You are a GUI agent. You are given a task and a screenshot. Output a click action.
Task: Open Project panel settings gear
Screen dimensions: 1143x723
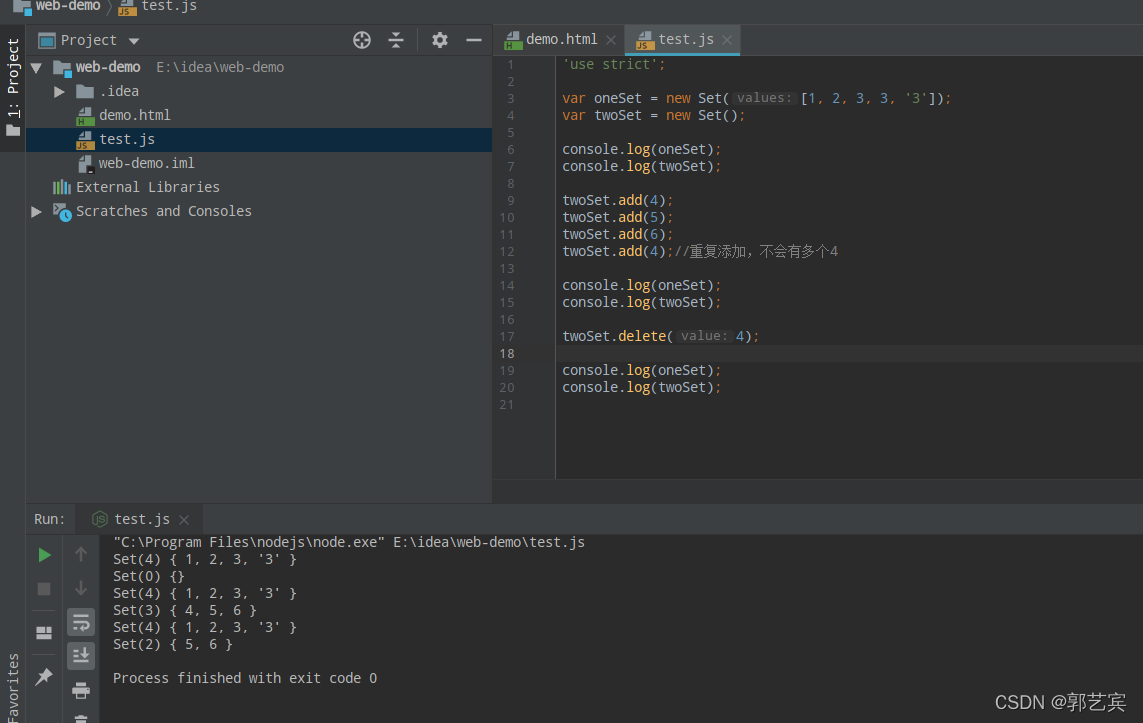click(x=440, y=40)
